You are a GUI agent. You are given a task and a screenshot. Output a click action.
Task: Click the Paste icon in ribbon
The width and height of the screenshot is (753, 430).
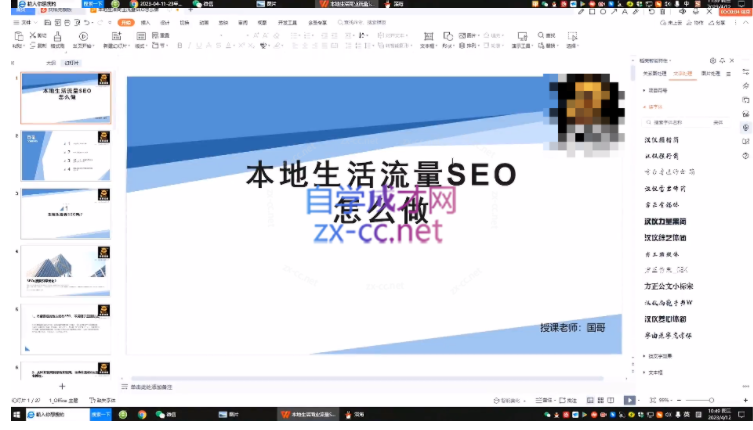(x=17, y=38)
